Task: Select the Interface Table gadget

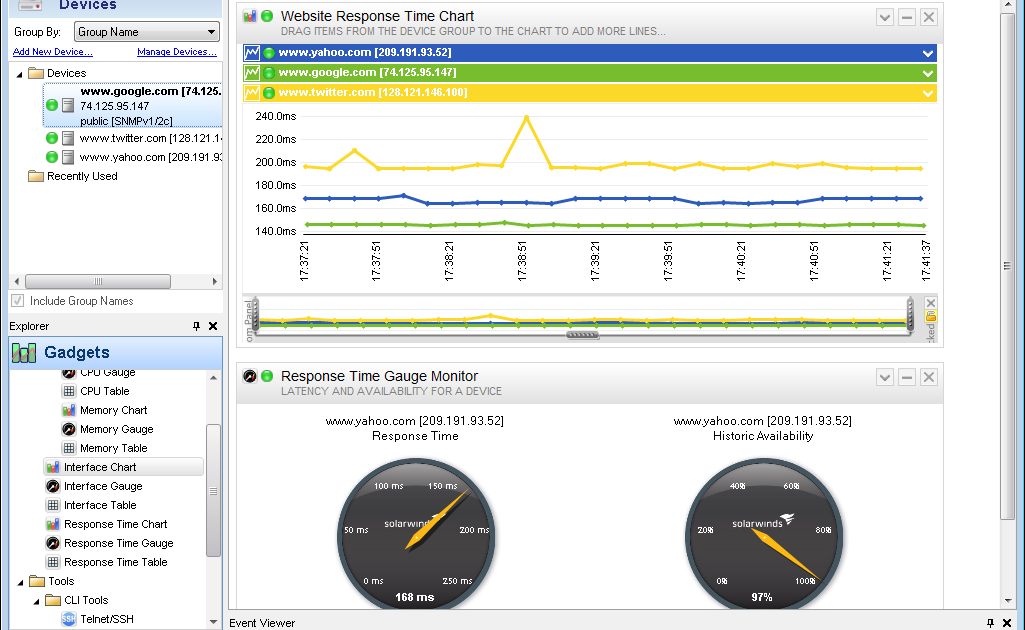Action: pyautogui.click(x=100, y=505)
